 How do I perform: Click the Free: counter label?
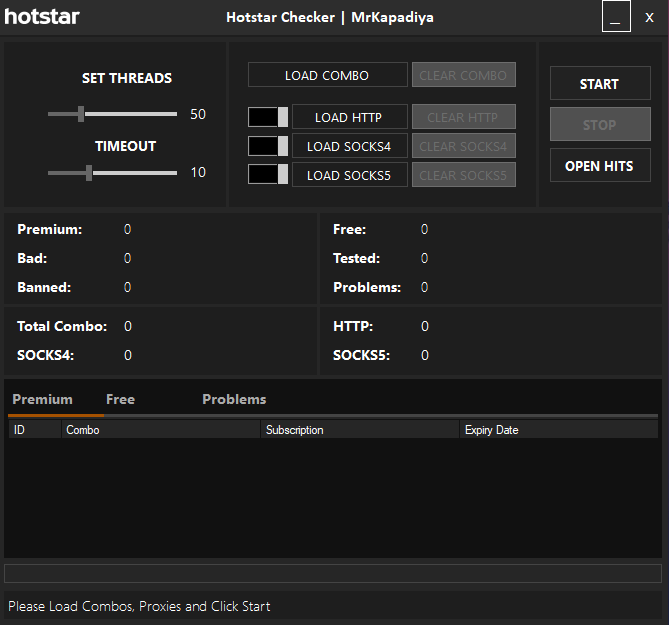[349, 230]
